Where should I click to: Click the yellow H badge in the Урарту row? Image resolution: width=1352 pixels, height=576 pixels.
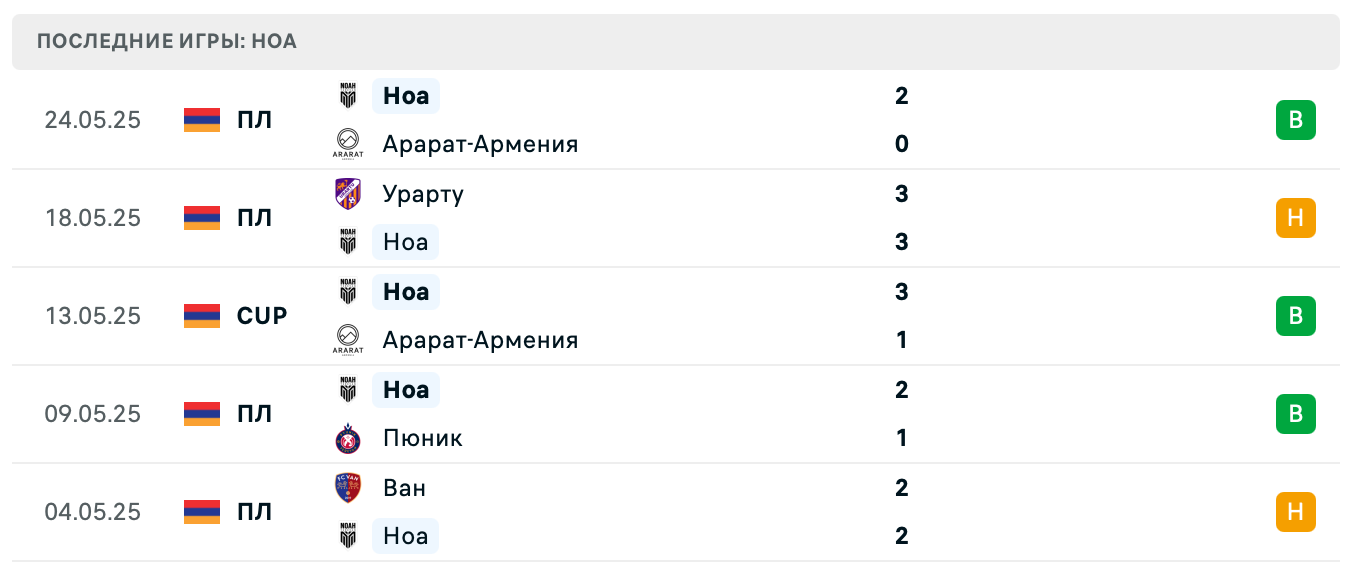[x=1296, y=217]
